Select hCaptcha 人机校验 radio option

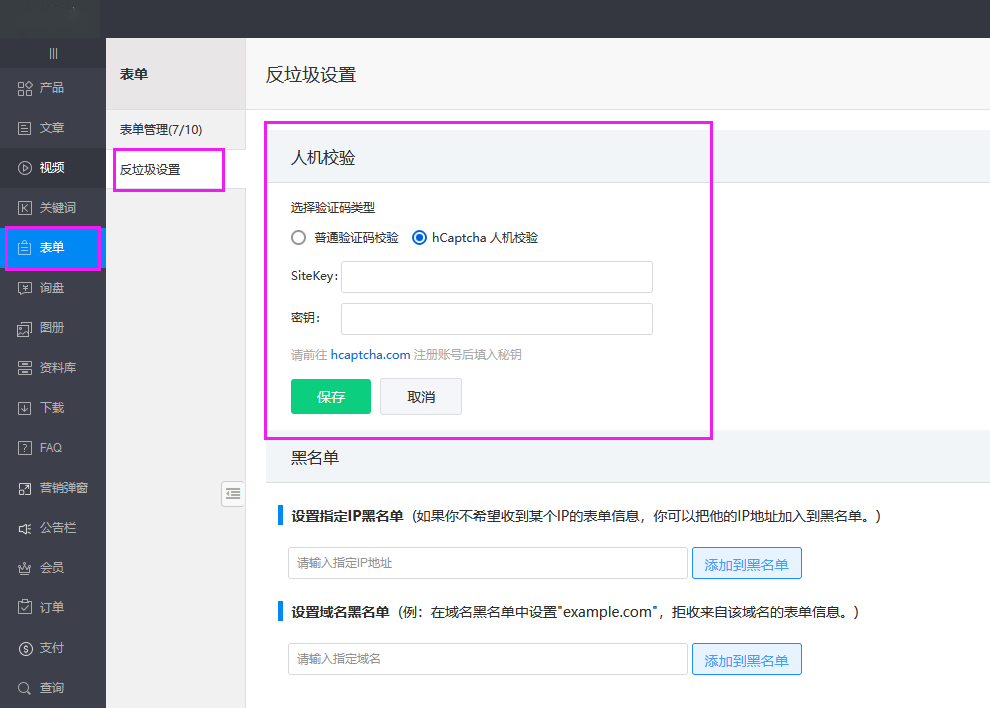click(420, 238)
